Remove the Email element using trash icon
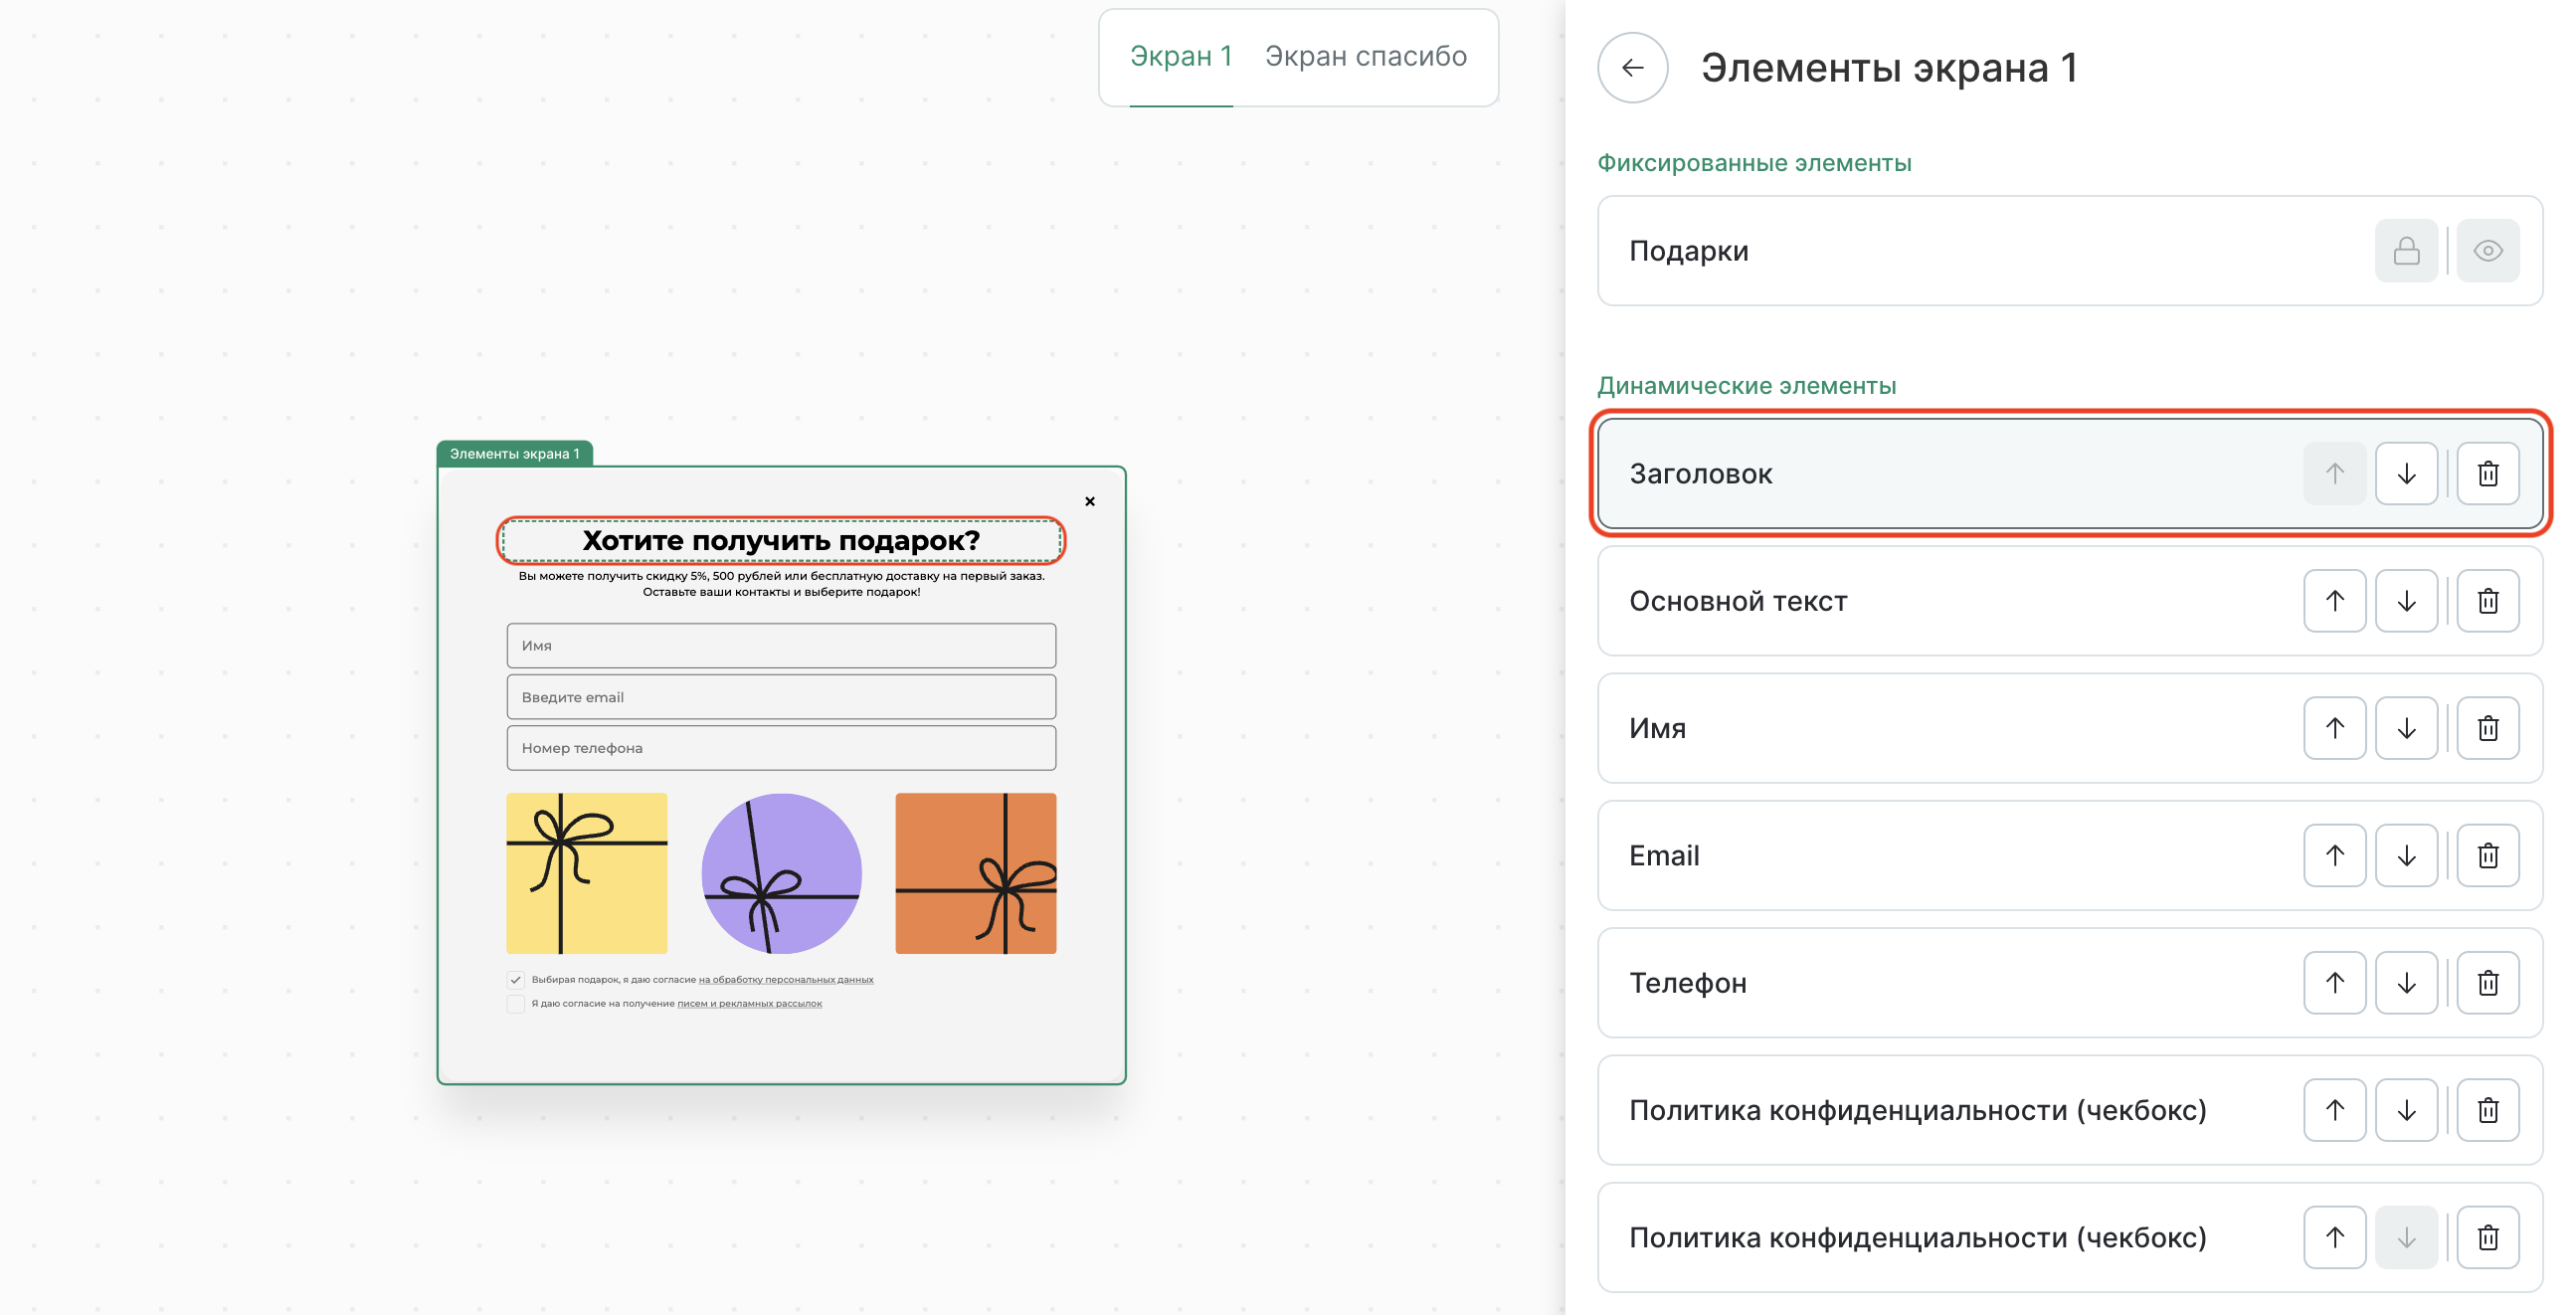This screenshot has width=2576, height=1315. (x=2487, y=855)
